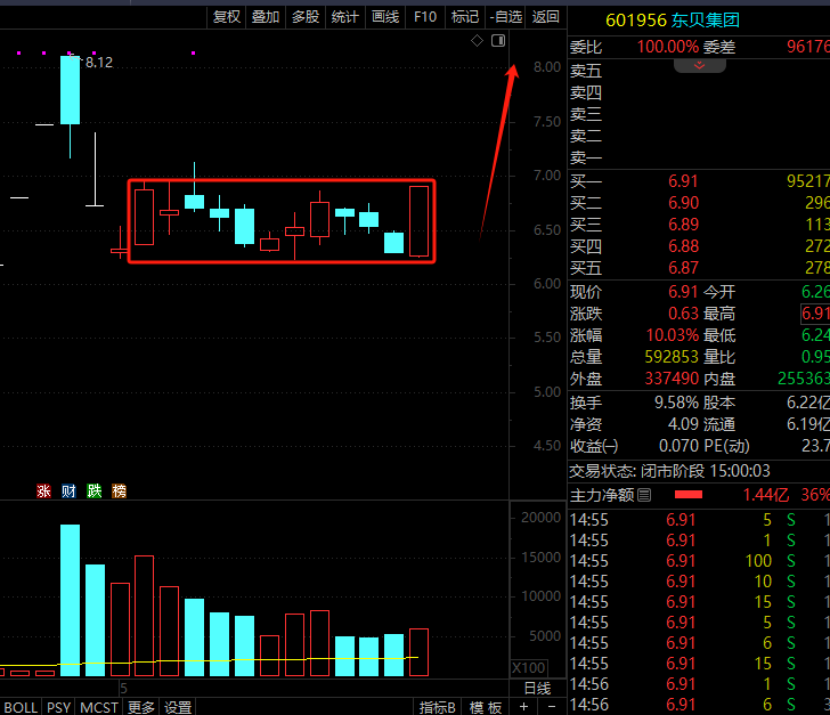Viewport: 830px width, 715px height.
Task: Click 总量 value 592853
Action: (x=671, y=357)
